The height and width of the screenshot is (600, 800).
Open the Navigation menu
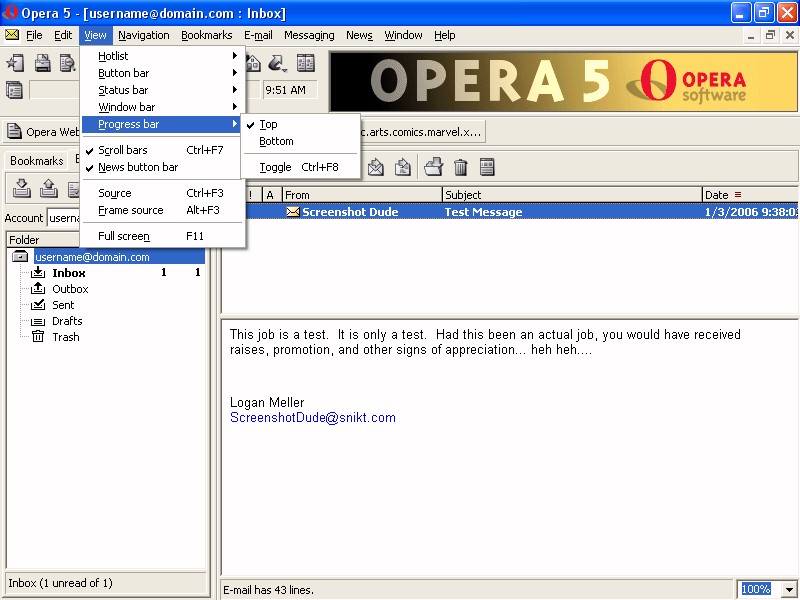click(x=144, y=35)
